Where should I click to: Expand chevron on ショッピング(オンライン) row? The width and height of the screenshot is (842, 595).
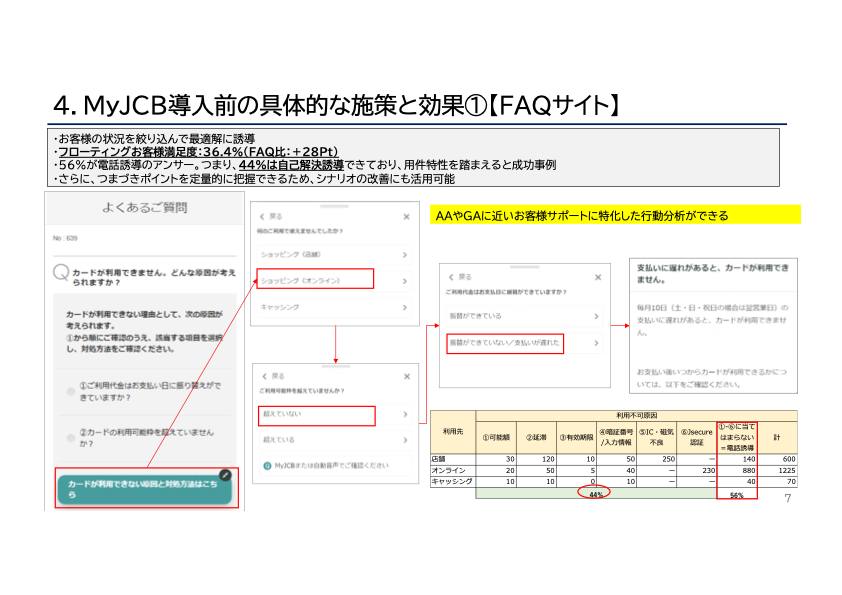click(x=405, y=281)
